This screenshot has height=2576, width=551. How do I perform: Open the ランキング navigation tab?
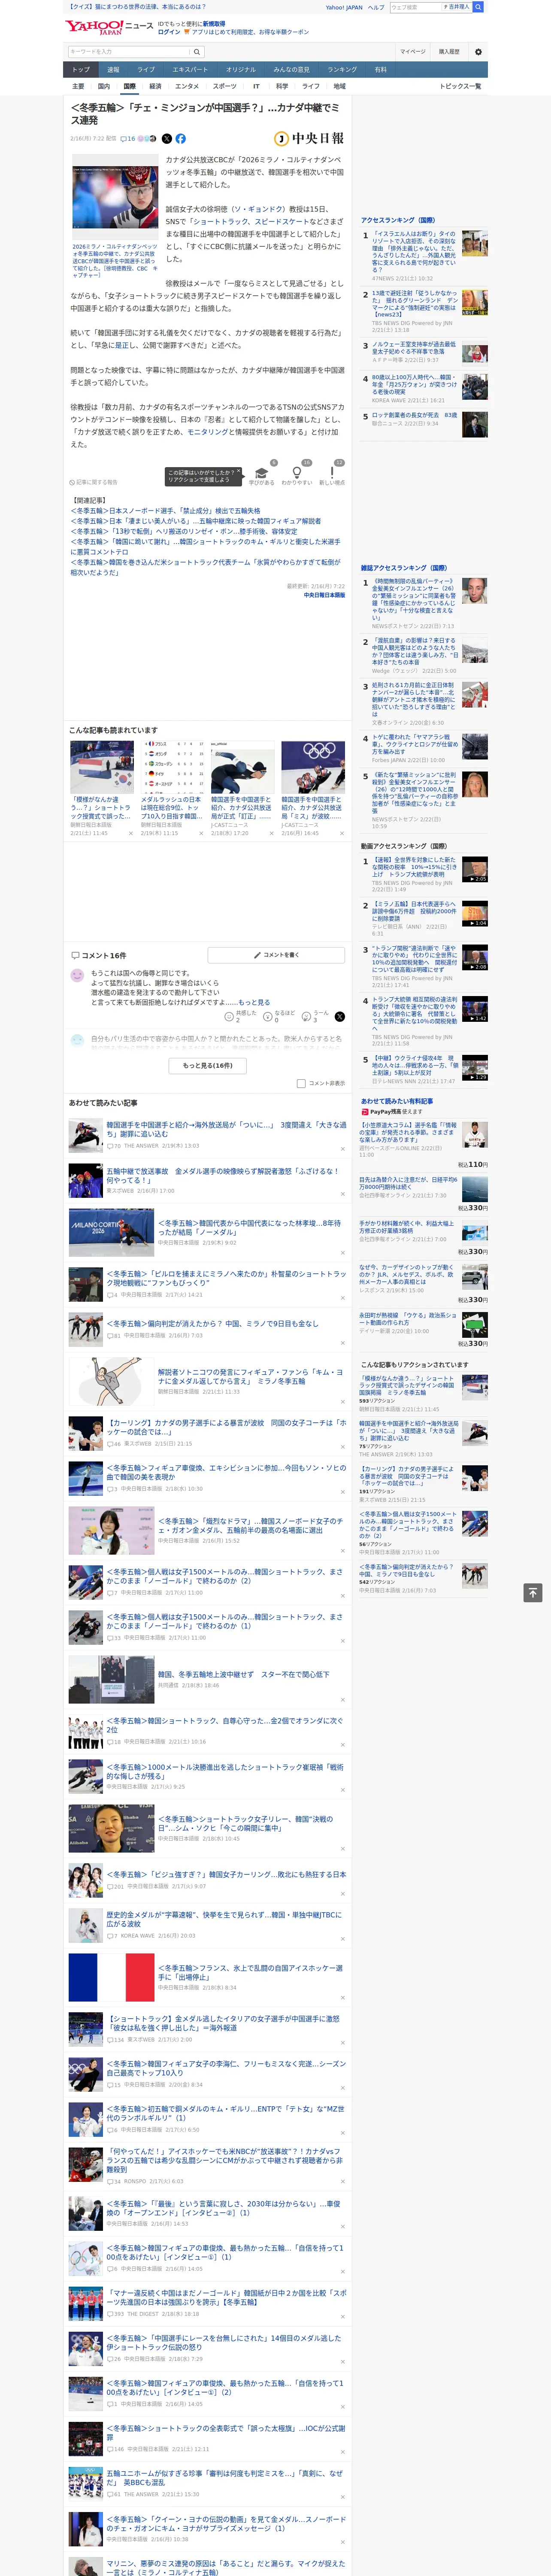[x=342, y=69]
